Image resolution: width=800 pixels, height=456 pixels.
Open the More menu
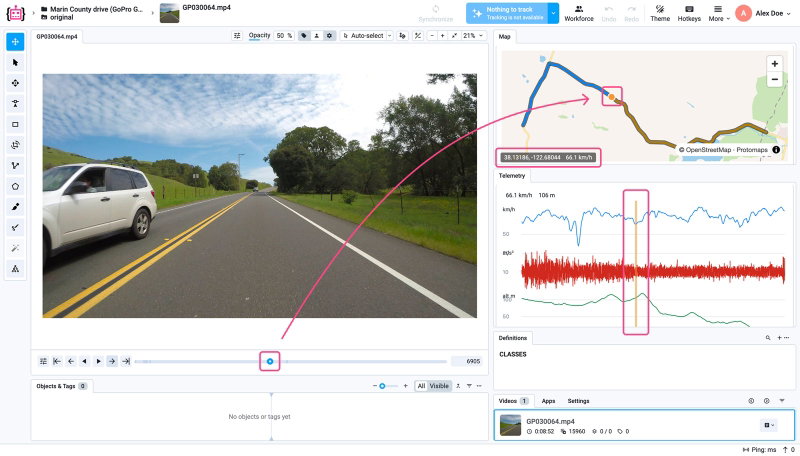(x=718, y=14)
